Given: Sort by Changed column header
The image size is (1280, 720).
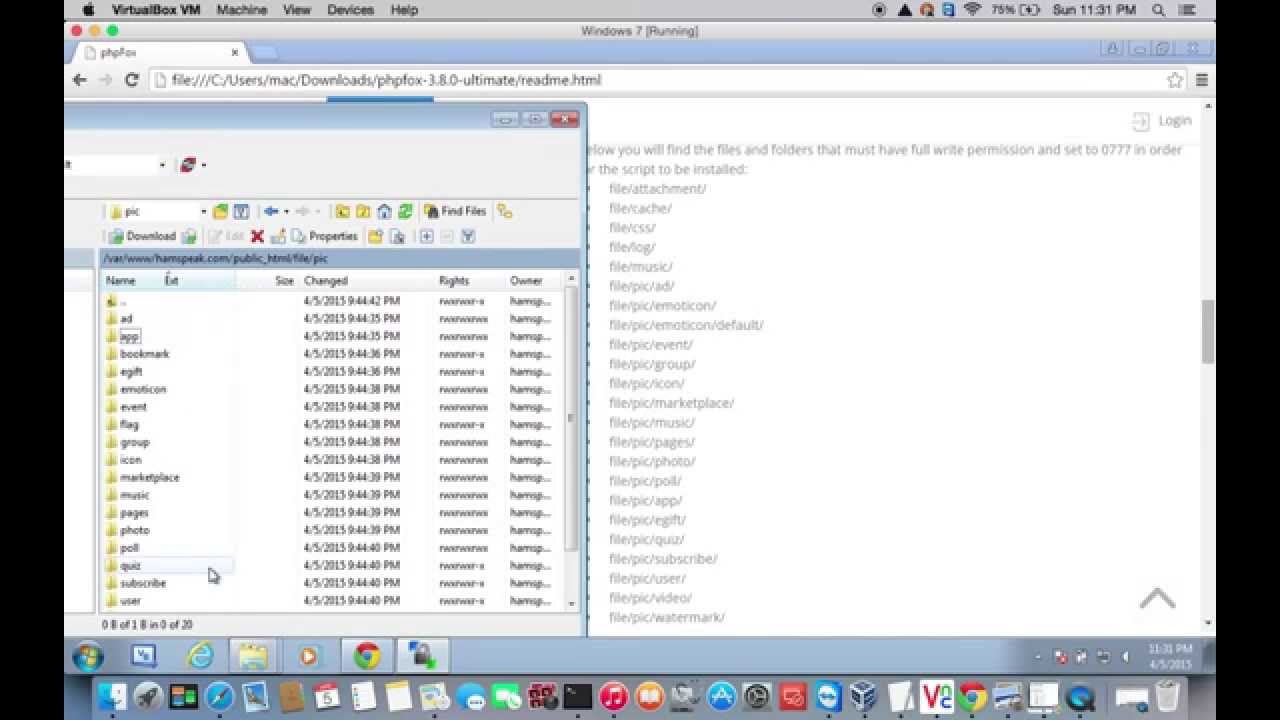Looking at the screenshot, I should 326,281.
